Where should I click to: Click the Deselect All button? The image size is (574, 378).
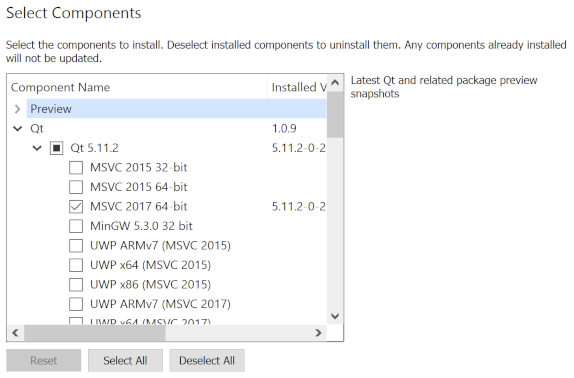(x=207, y=360)
